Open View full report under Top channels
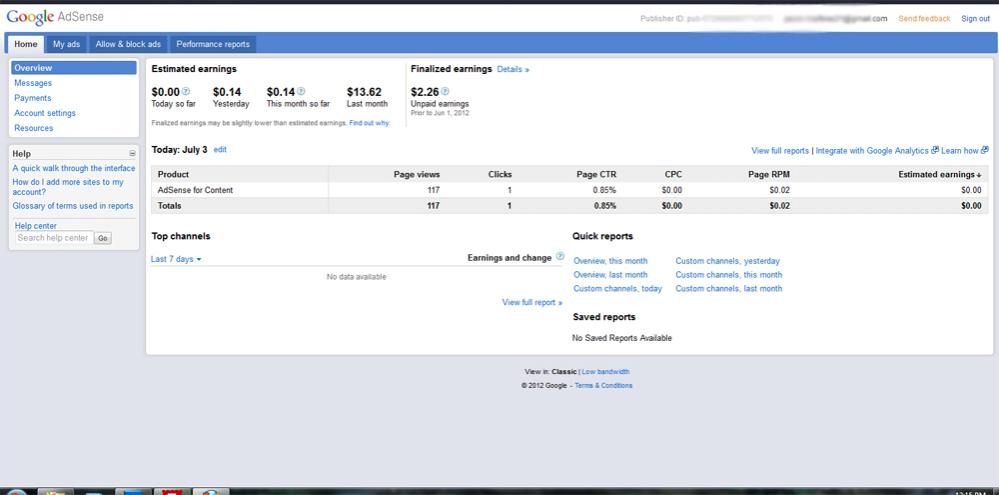The image size is (999, 495). click(532, 302)
